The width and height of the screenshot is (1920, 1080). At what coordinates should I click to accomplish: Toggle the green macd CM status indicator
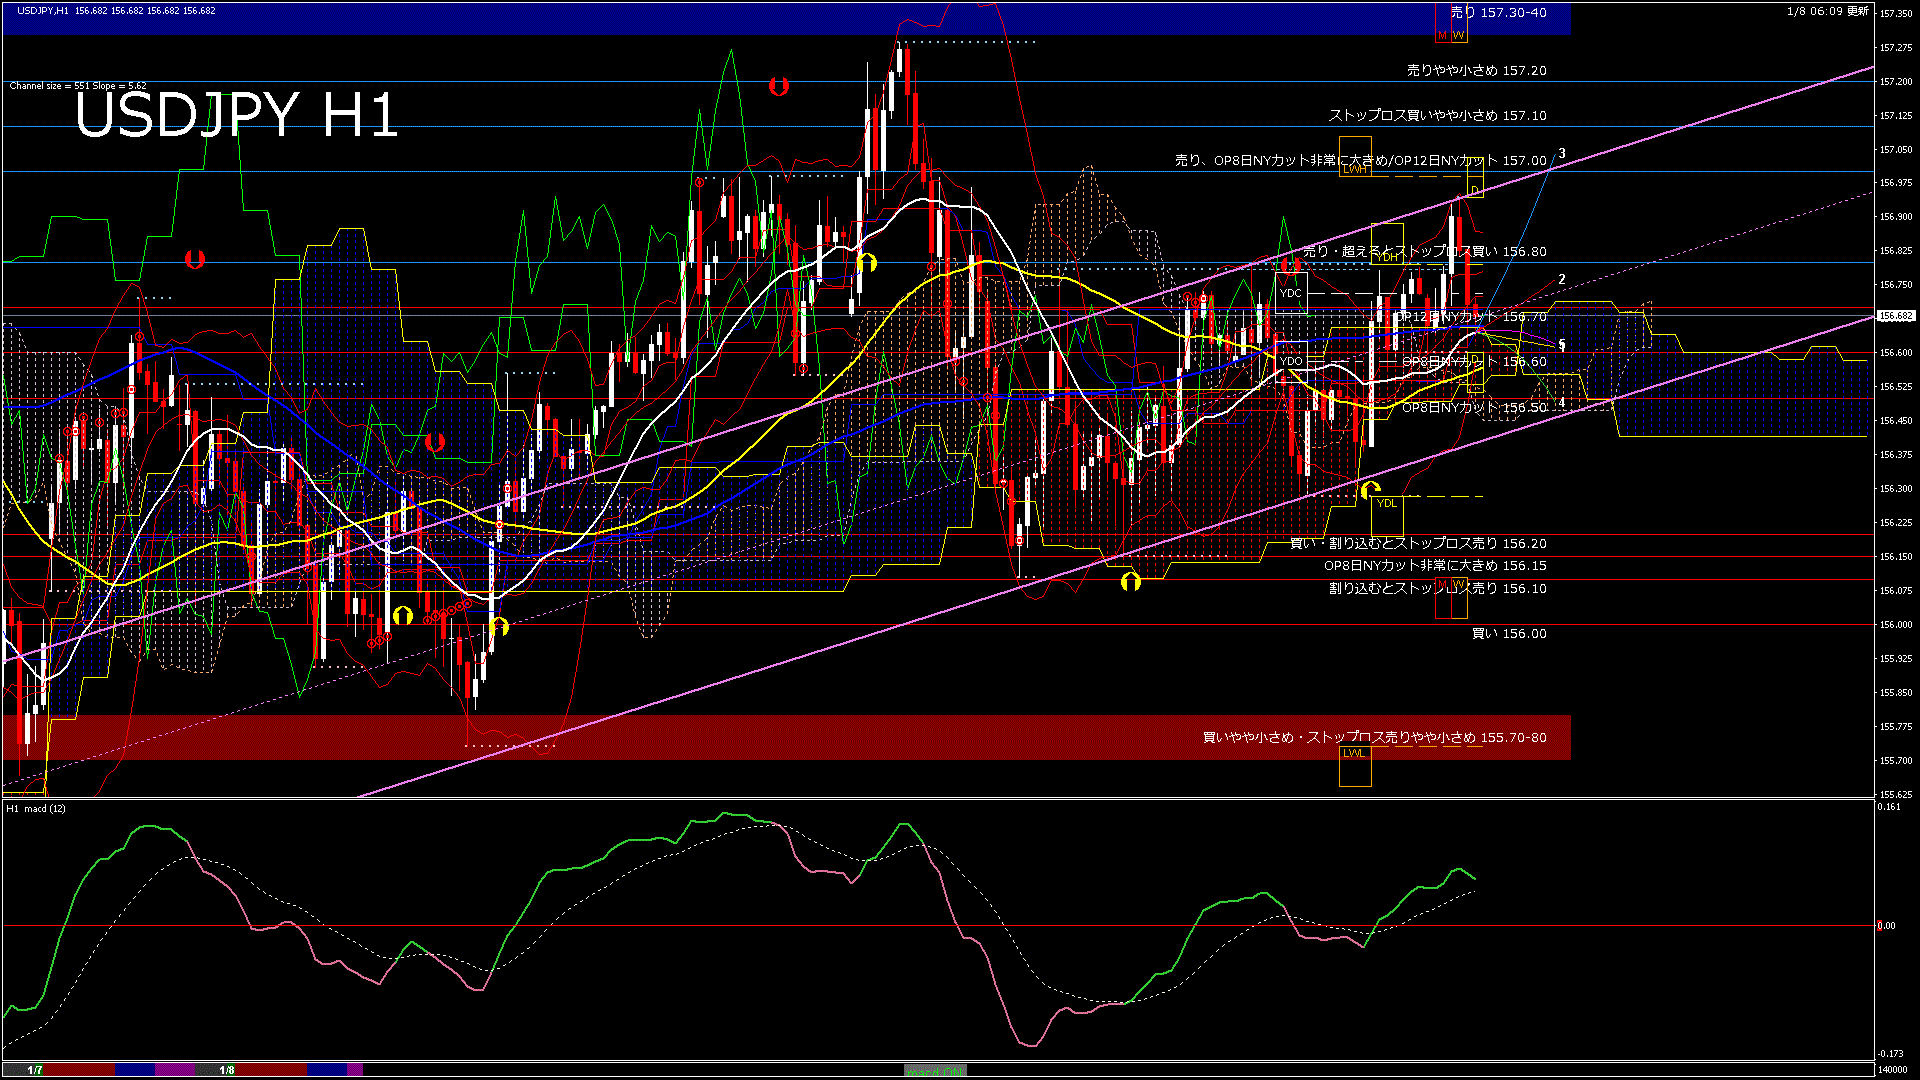coord(935,1069)
